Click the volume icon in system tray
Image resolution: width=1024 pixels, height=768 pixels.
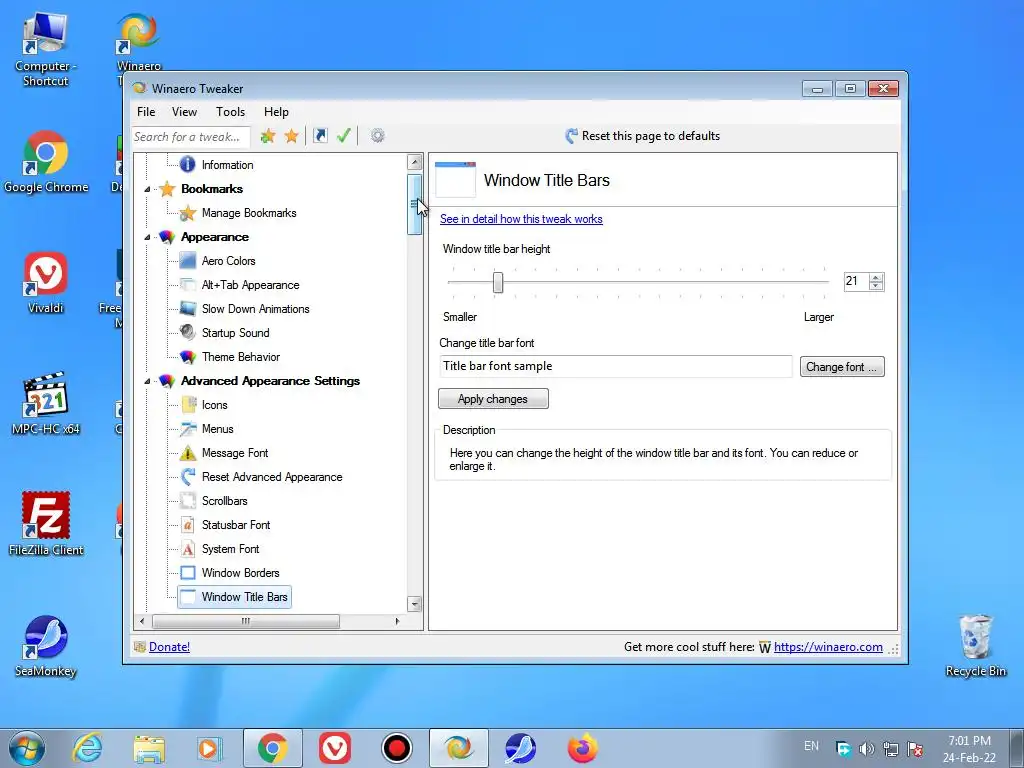pyautogui.click(x=867, y=748)
